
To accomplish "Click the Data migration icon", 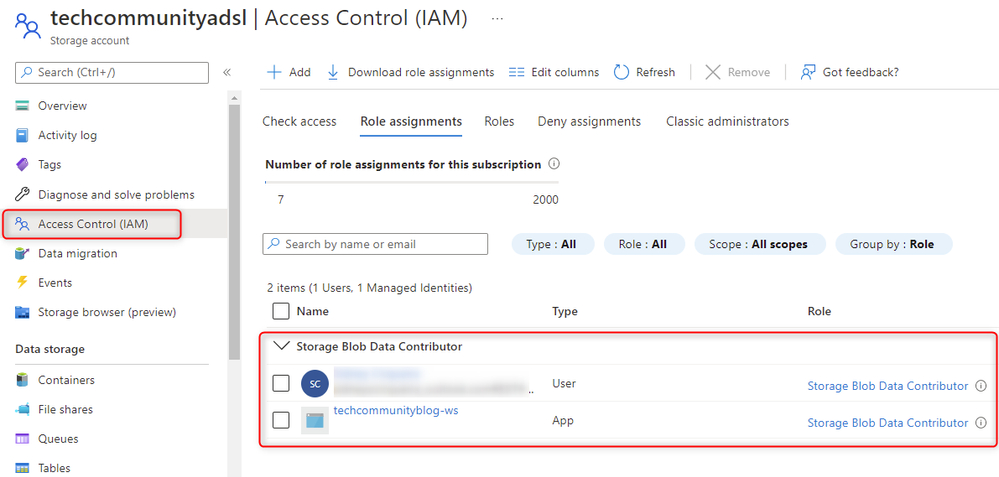I will point(22,253).
